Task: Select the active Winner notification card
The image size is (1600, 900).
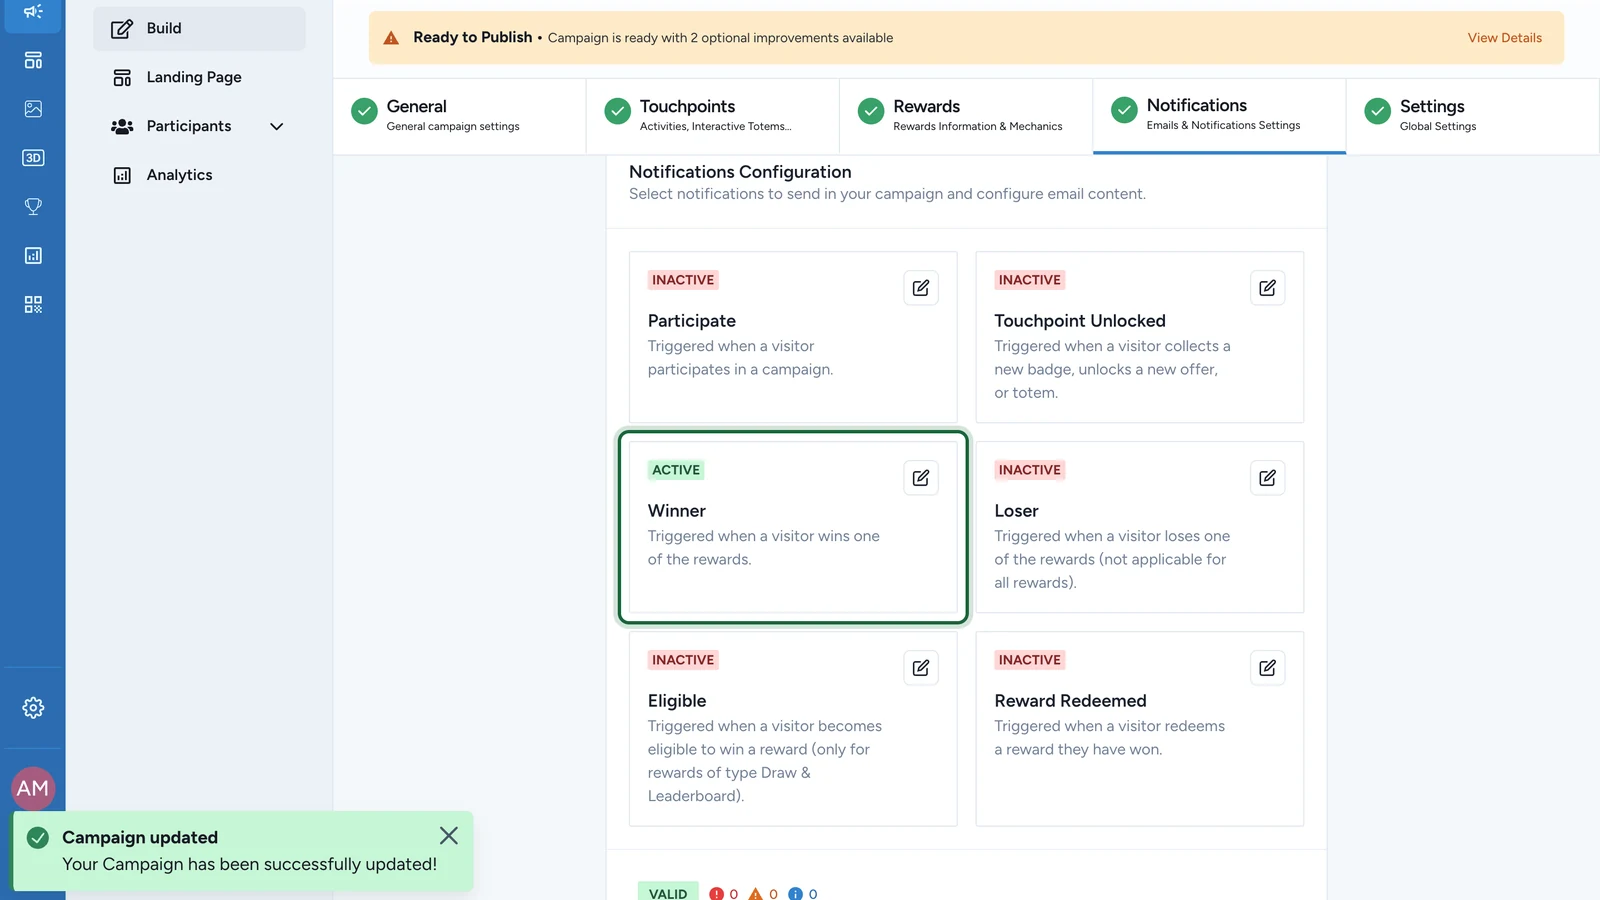Action: (x=793, y=527)
